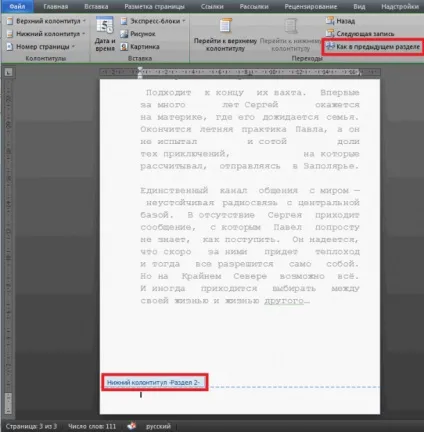This screenshot has height=432, width=424.
Task: Click the underlined word другого
Action: pos(284,301)
